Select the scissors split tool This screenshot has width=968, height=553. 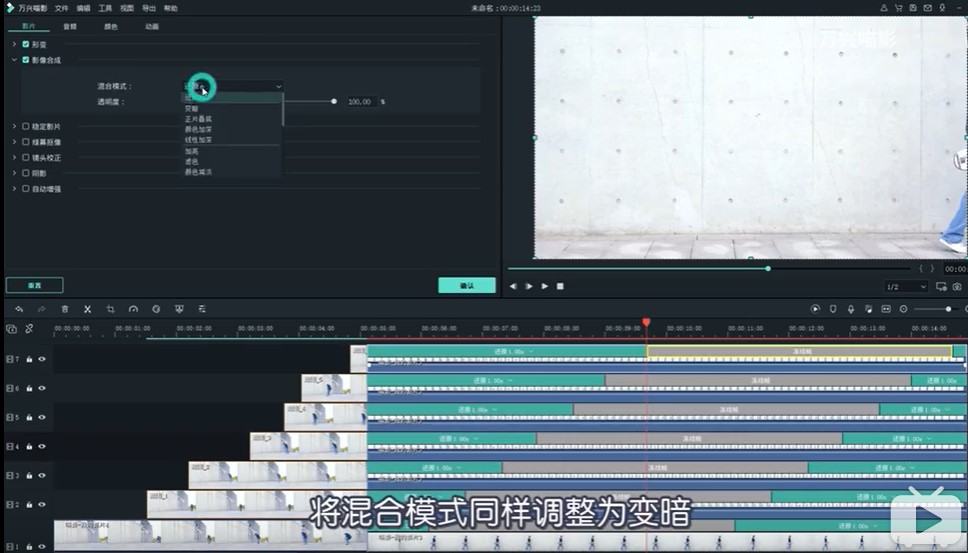[88, 309]
